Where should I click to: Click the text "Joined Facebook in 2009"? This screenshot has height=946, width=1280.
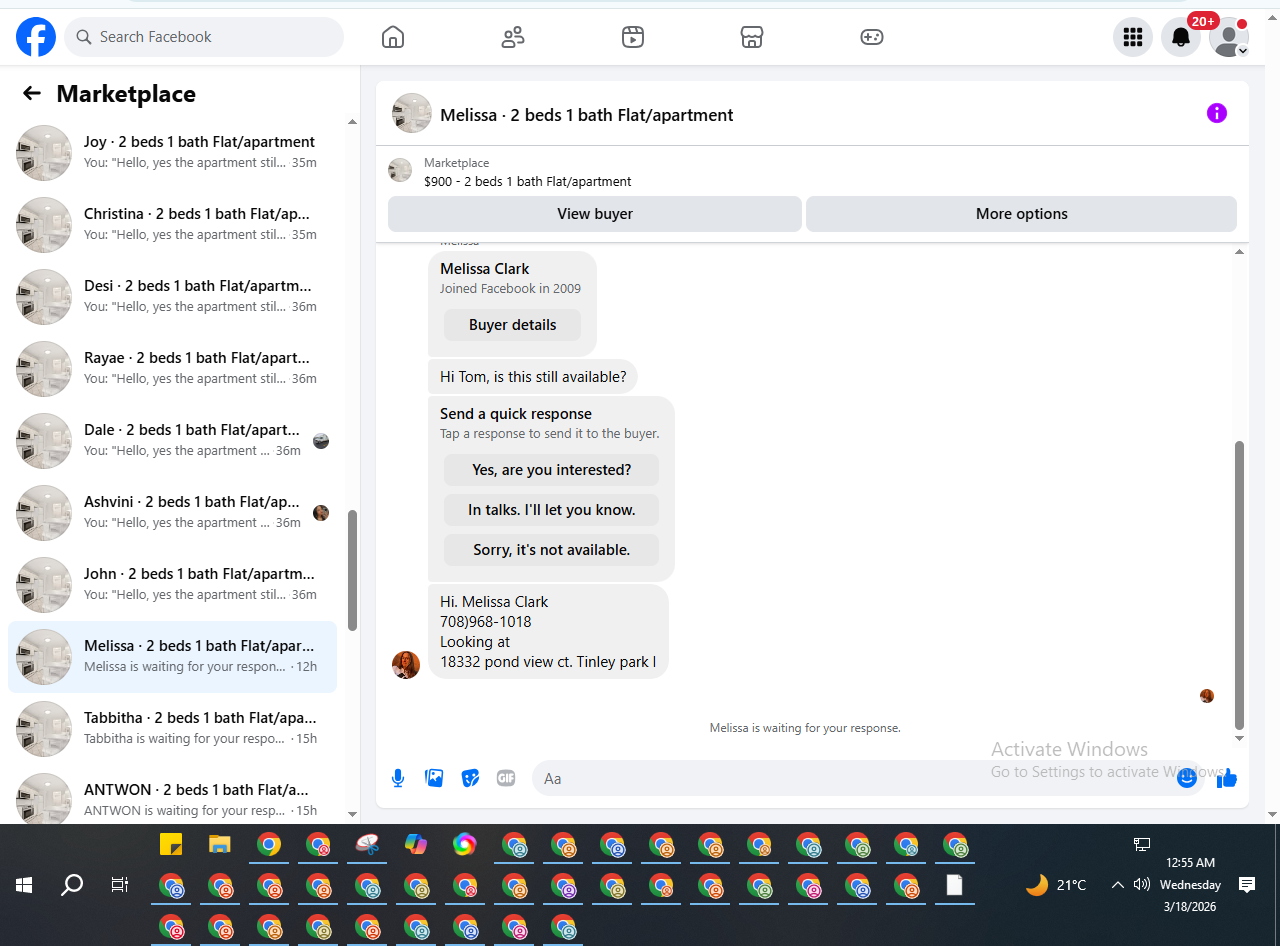pyautogui.click(x=510, y=289)
